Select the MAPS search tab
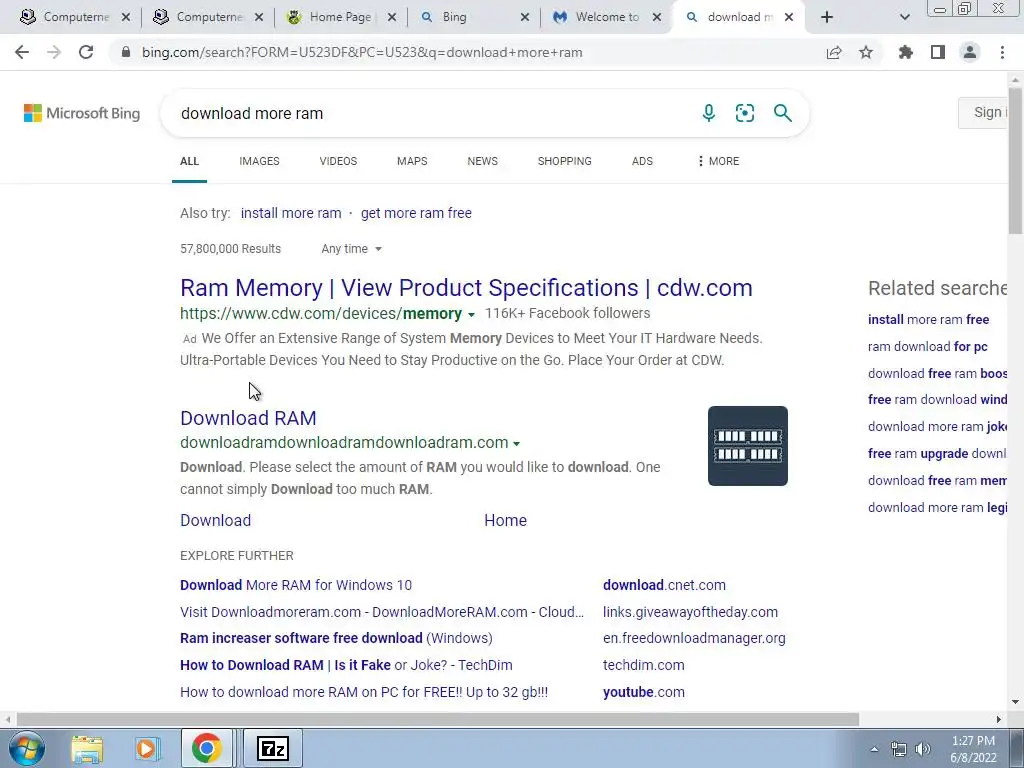This screenshot has height=768, width=1024. 412,161
